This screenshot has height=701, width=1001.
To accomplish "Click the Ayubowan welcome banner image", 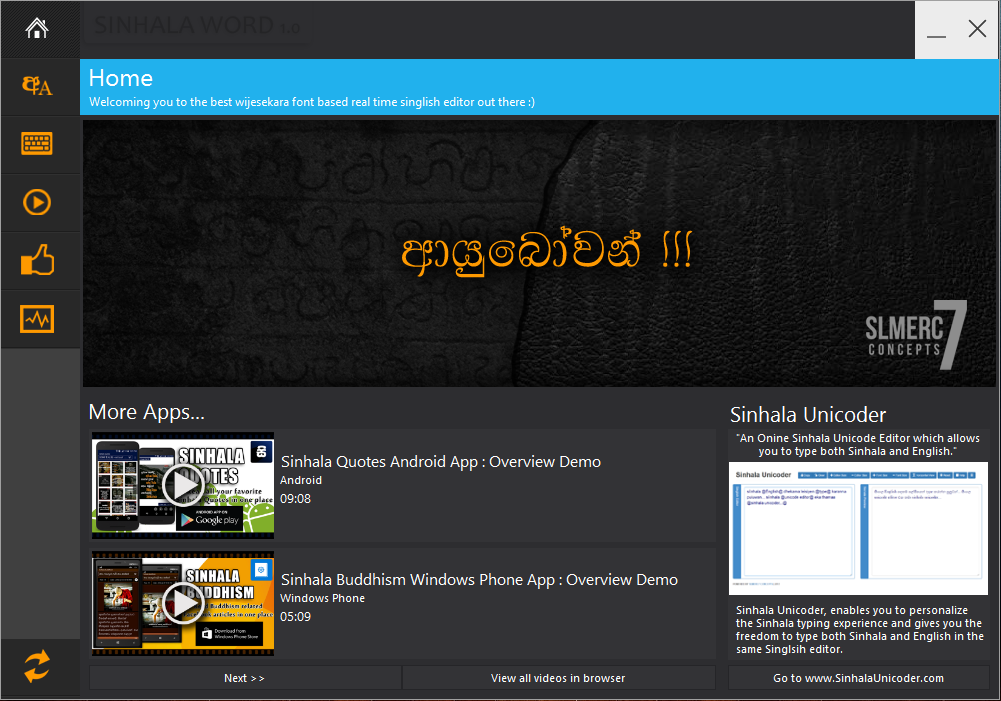I will coord(539,253).
